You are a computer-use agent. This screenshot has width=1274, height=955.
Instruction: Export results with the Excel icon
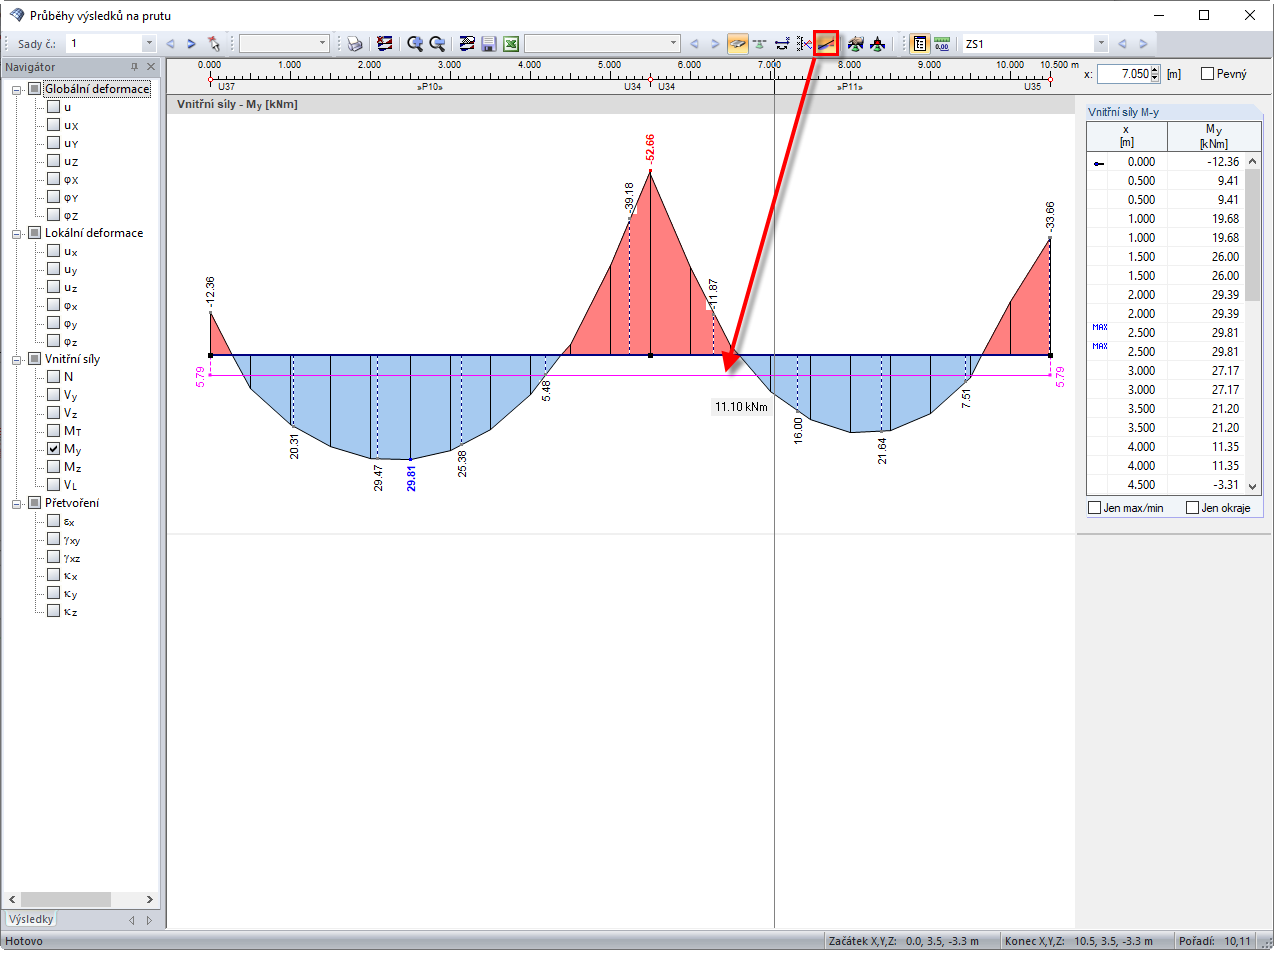(x=511, y=44)
